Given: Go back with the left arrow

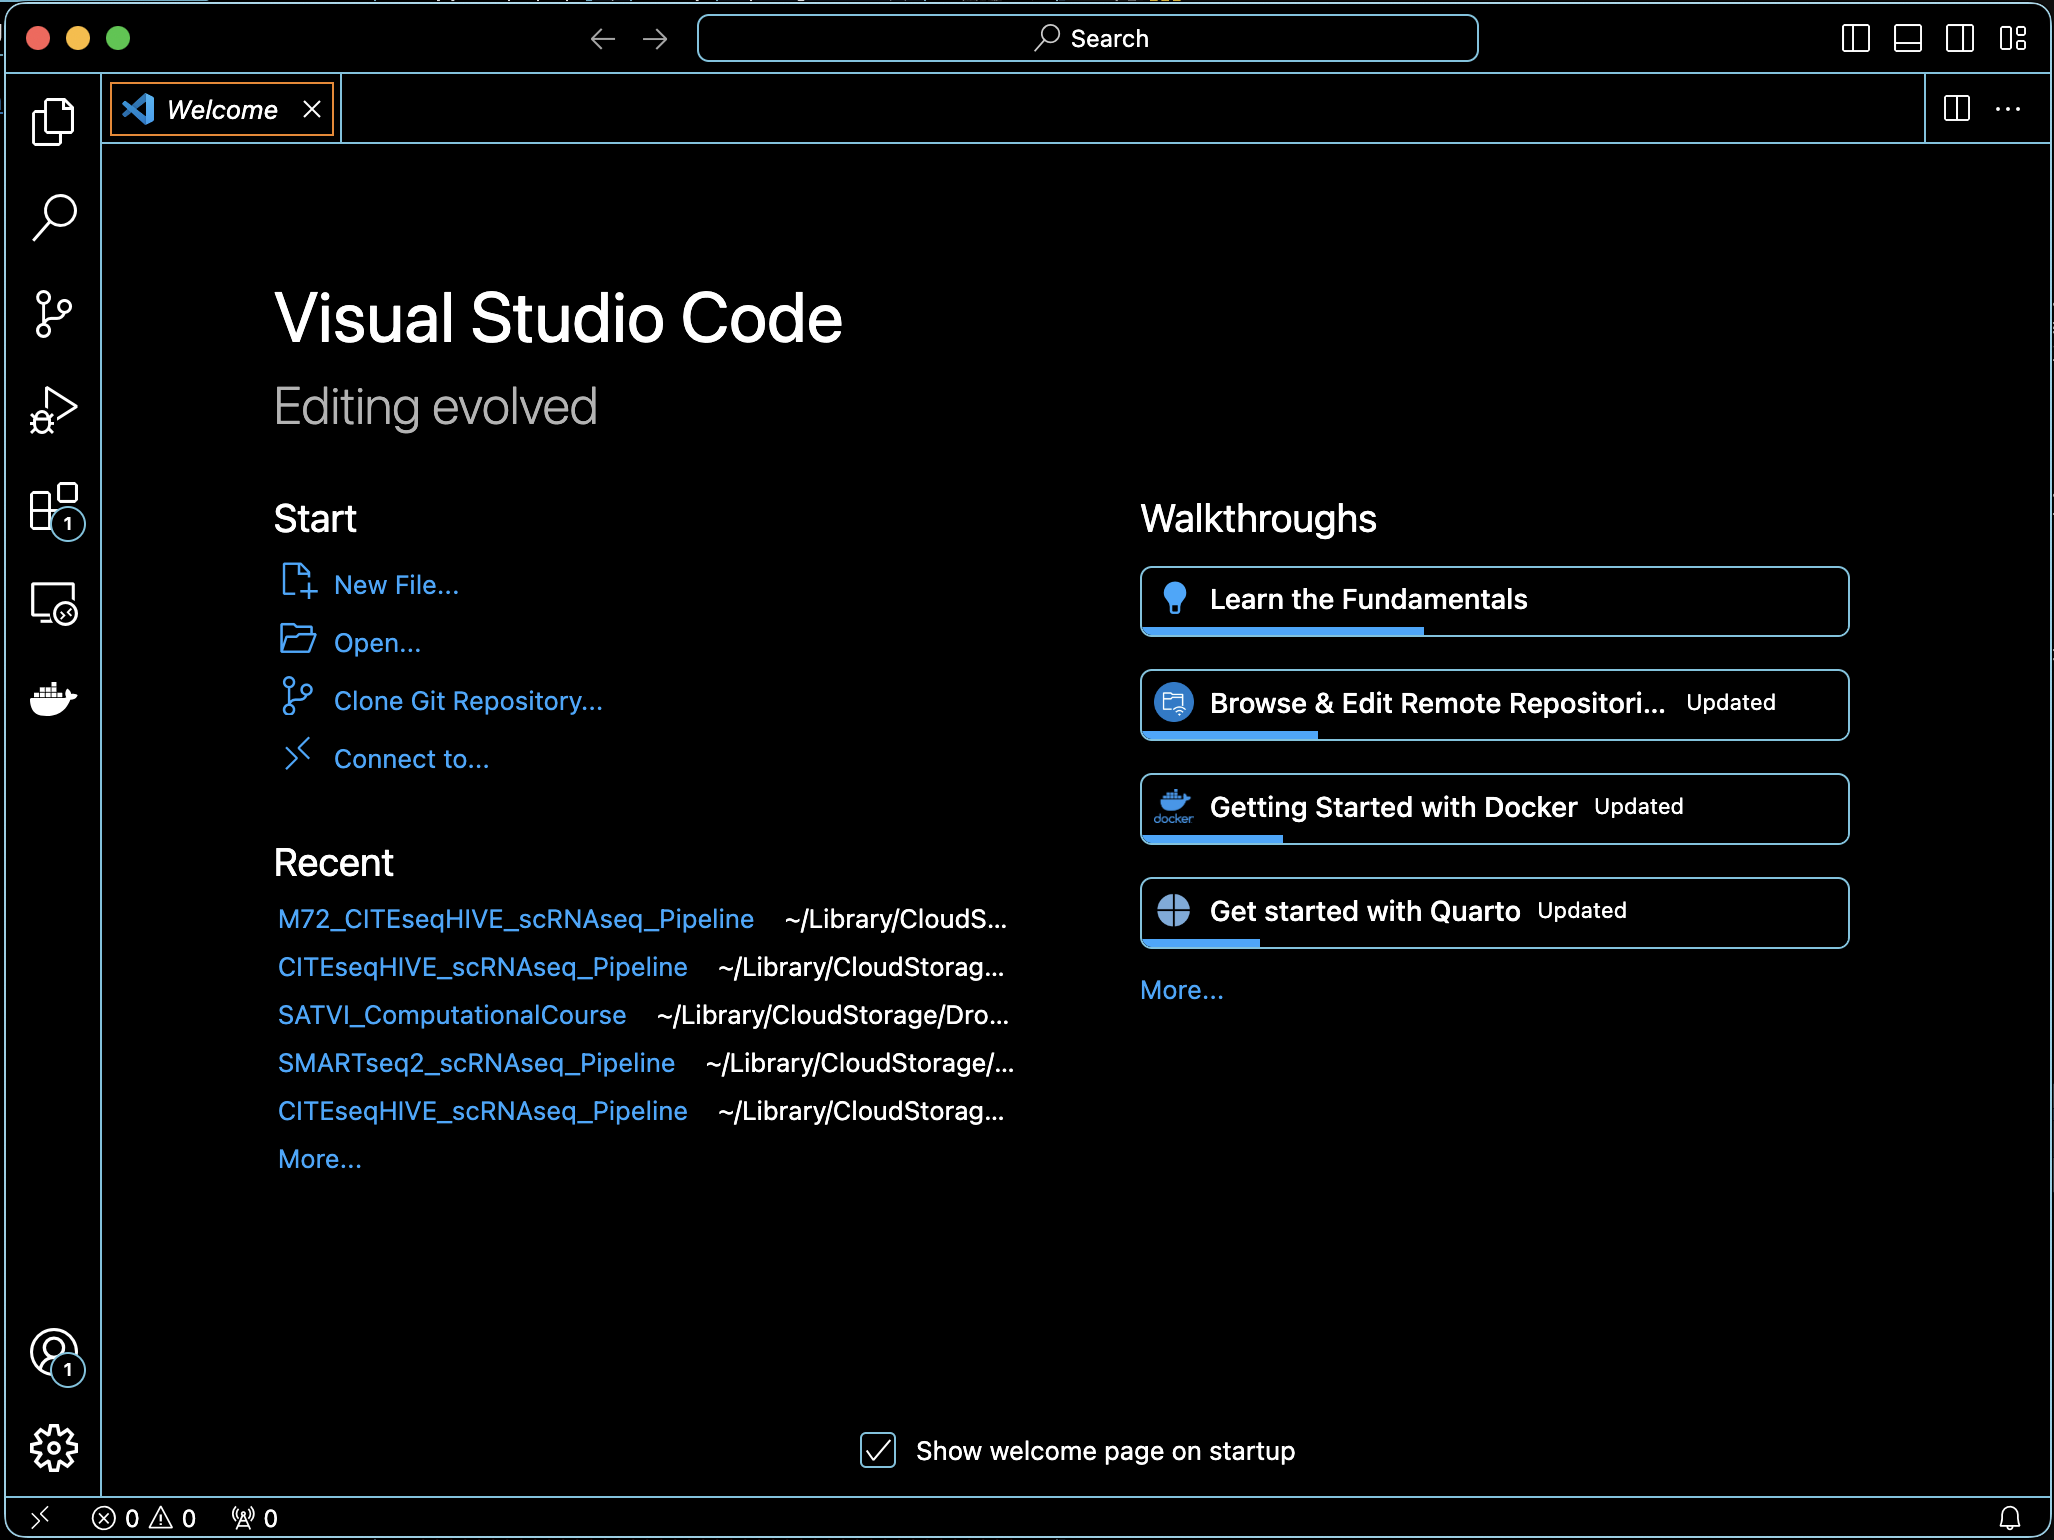Looking at the screenshot, I should (x=603, y=39).
